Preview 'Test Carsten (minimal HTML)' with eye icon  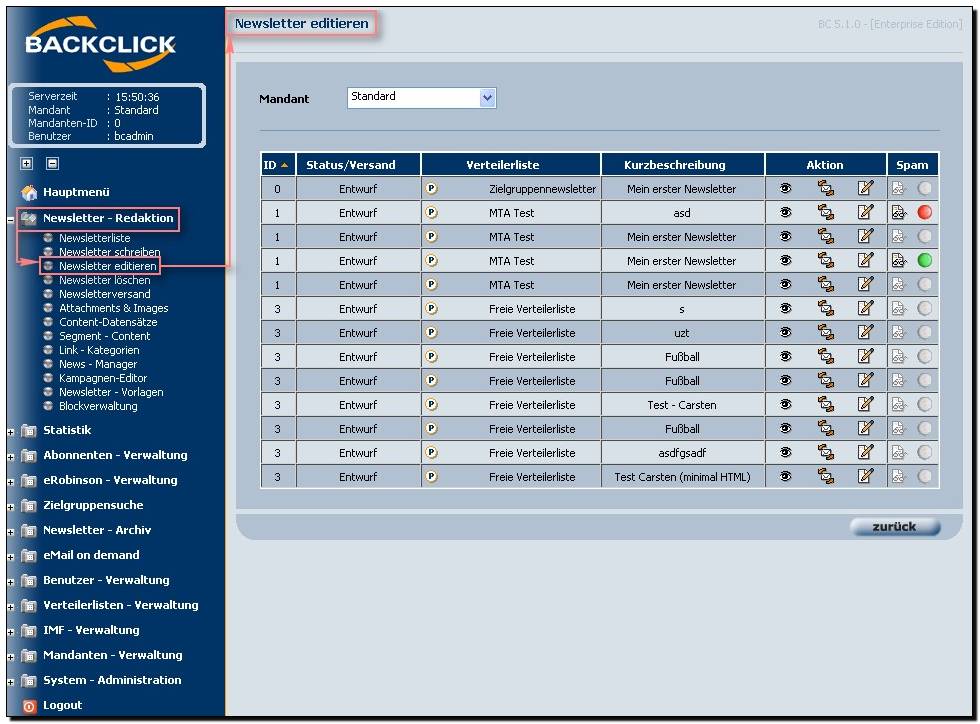pyautogui.click(x=786, y=476)
